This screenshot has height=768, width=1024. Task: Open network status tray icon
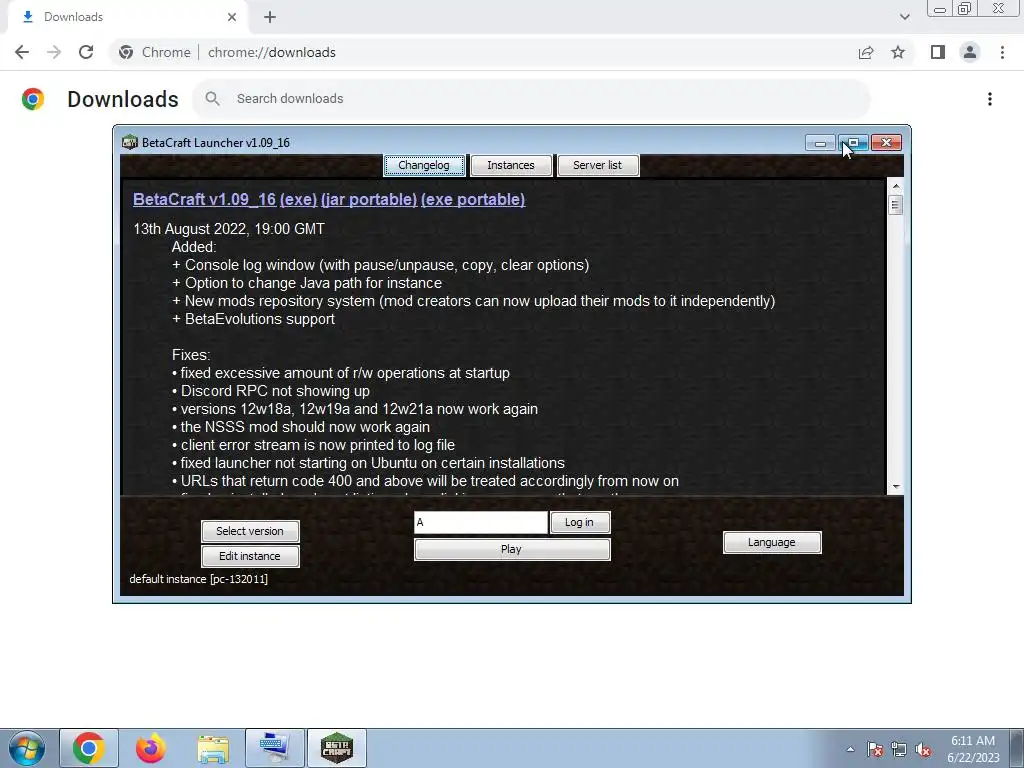coord(899,749)
